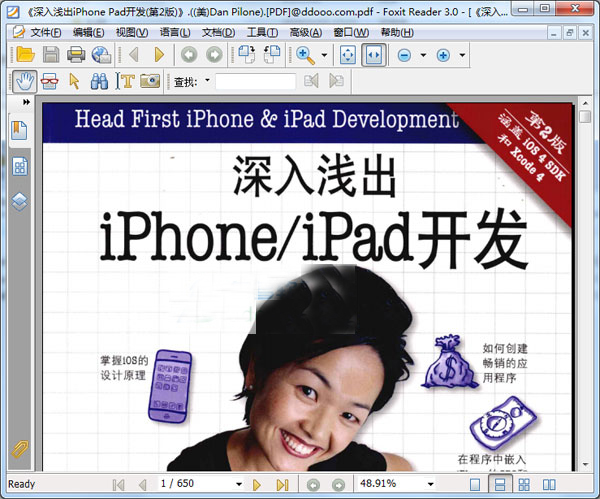Open the 查找 options dropdown arrow
The width and height of the screenshot is (600, 499).
coord(207,80)
